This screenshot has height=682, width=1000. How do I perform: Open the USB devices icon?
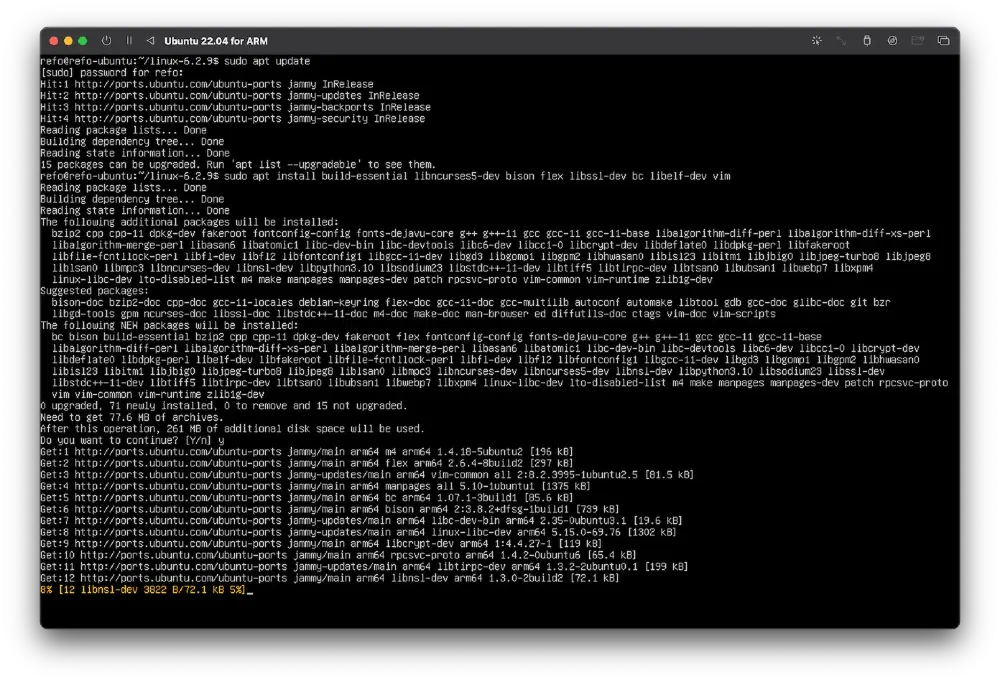866,40
